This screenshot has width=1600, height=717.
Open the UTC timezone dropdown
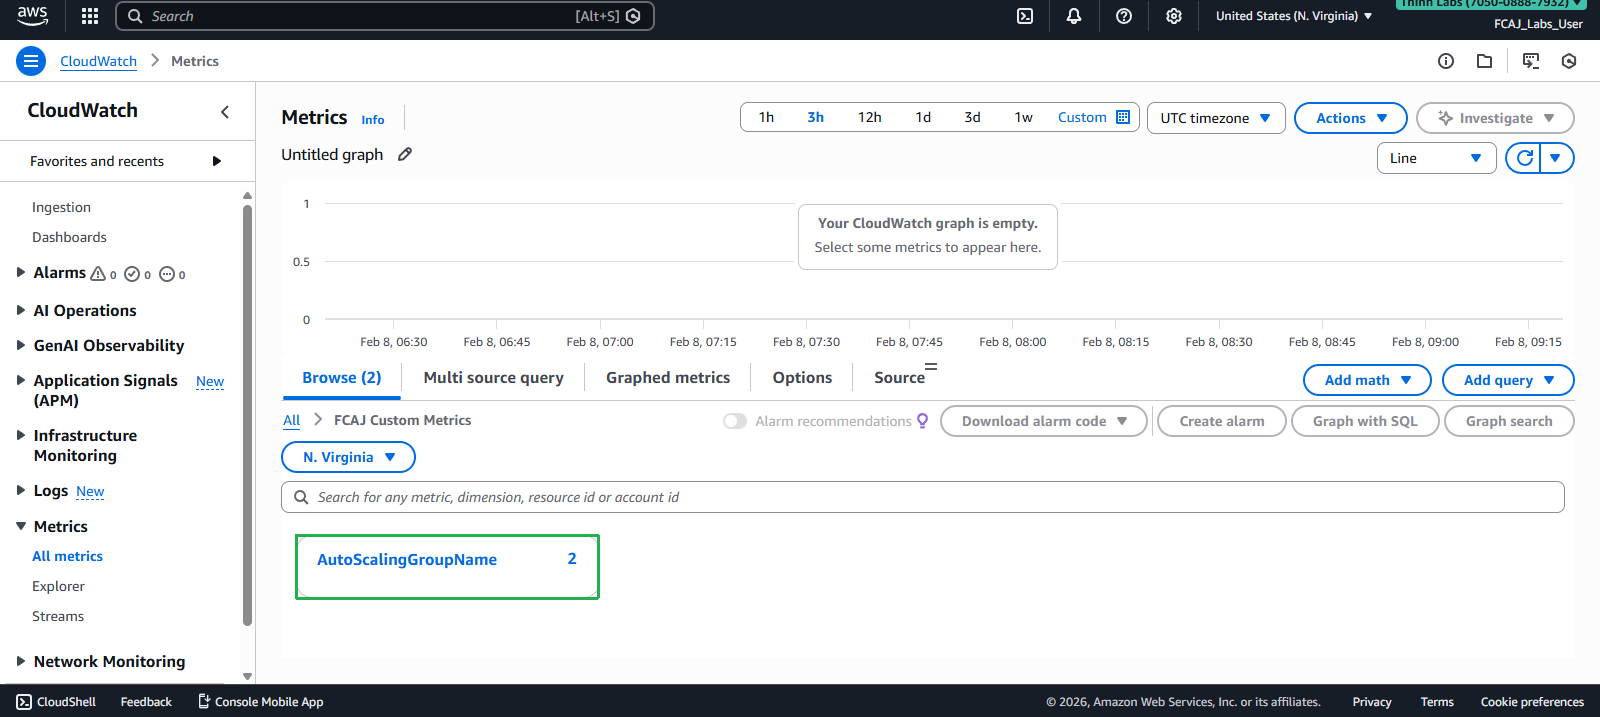(x=1216, y=118)
